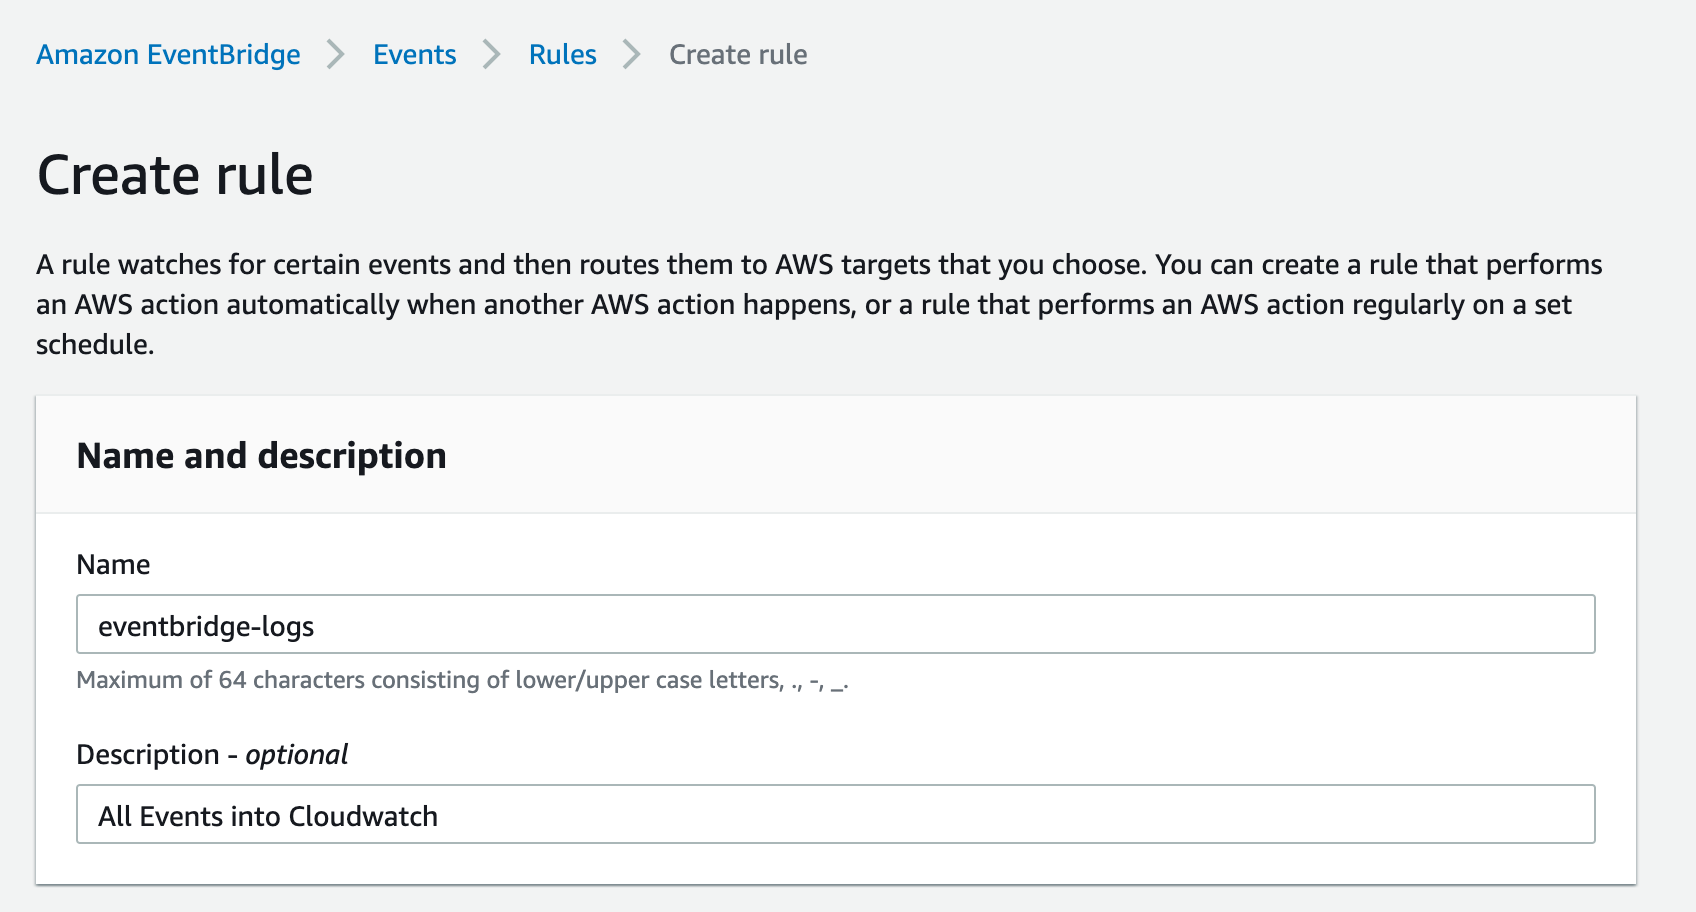
Task: Go to the Events breadcrumb link
Action: point(414,54)
